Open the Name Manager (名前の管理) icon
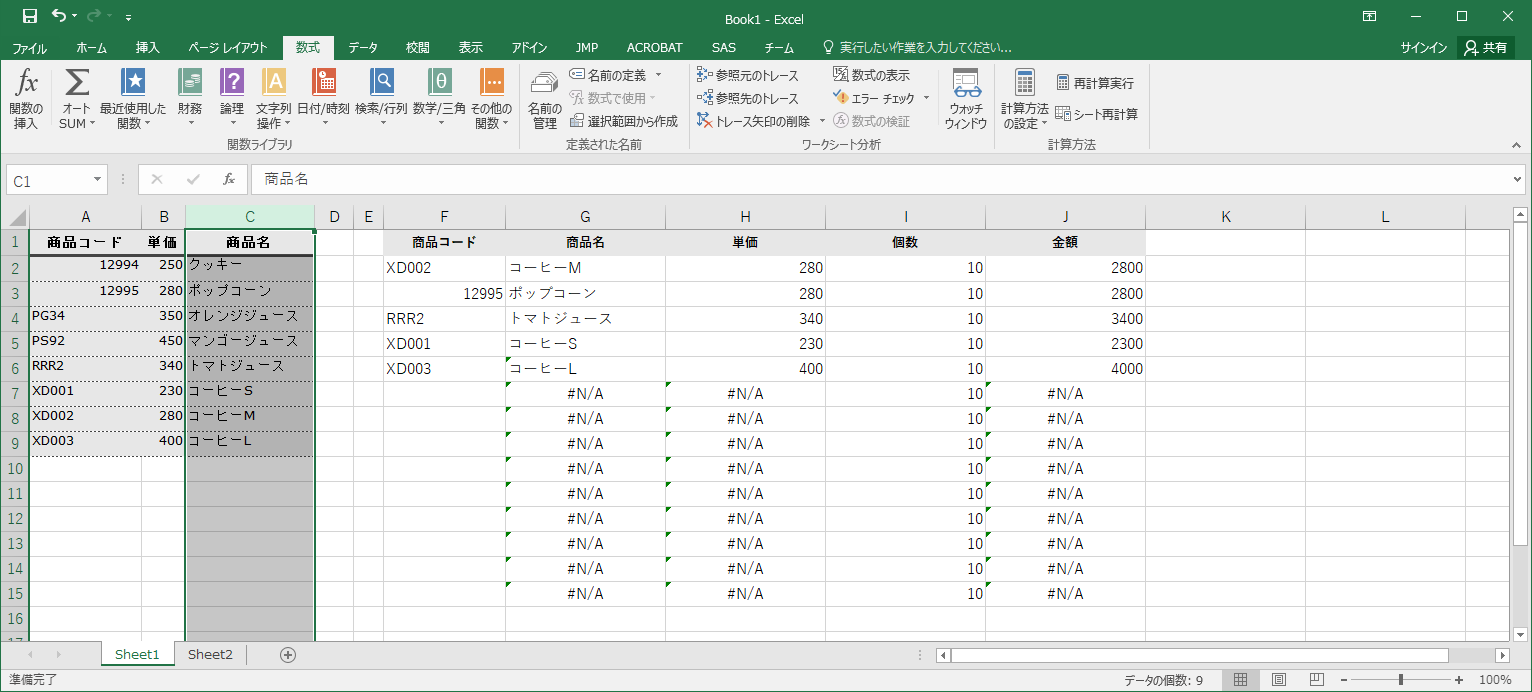This screenshot has width=1532, height=692. (x=544, y=98)
